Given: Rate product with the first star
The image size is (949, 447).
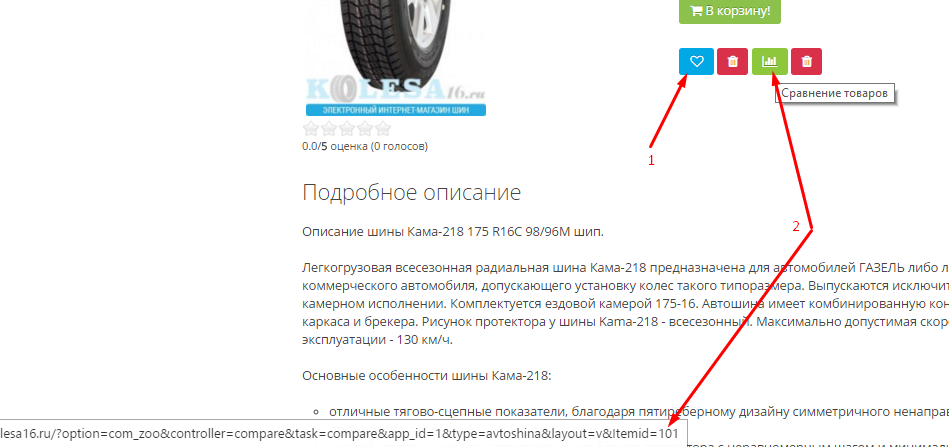Looking at the screenshot, I should click(x=310, y=128).
